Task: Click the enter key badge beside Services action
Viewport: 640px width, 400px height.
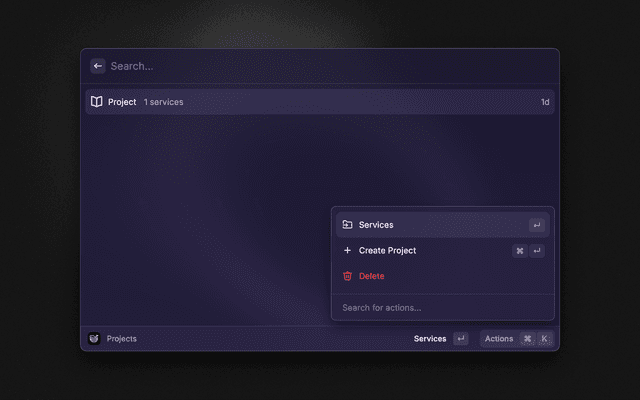Action: point(537,226)
